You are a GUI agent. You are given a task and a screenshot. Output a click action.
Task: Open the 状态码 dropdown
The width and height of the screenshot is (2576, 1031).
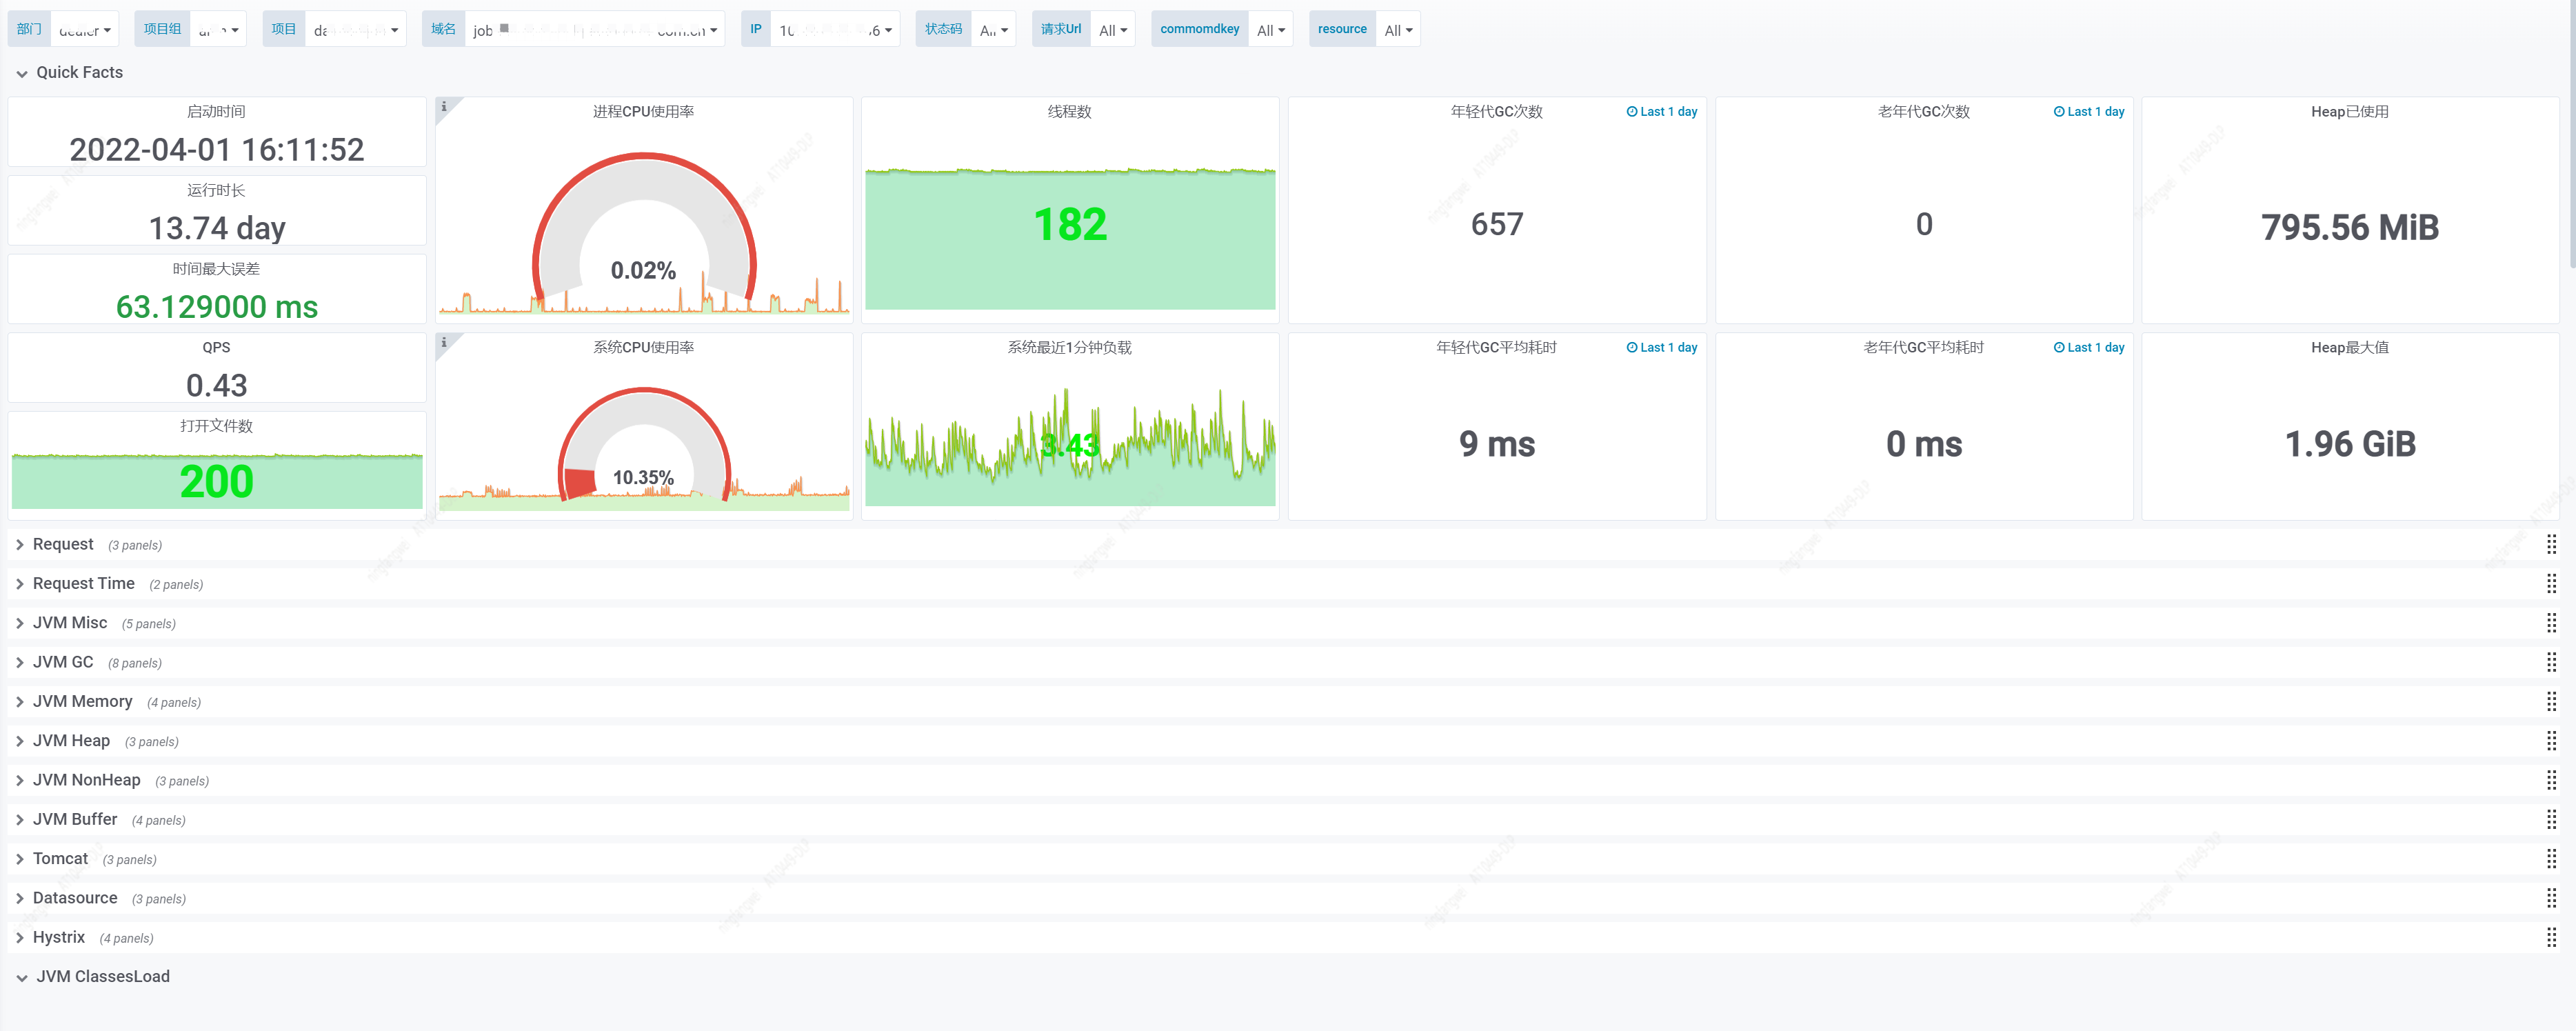[x=993, y=30]
